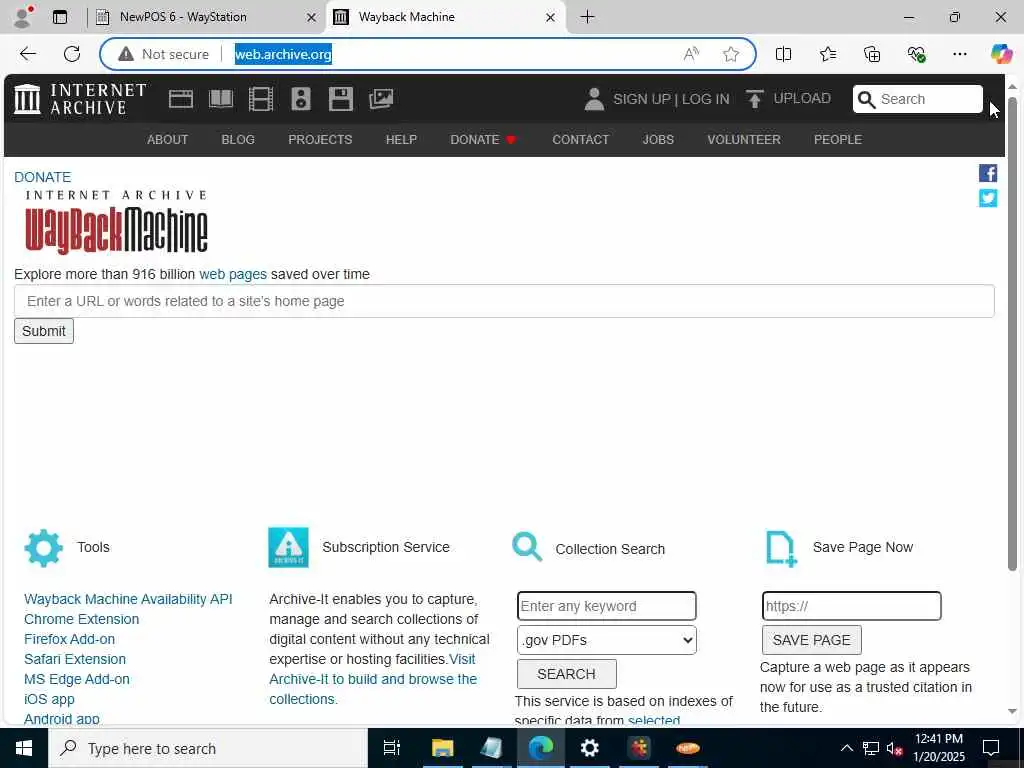
Task: Open the HELP menu item
Action: (401, 140)
